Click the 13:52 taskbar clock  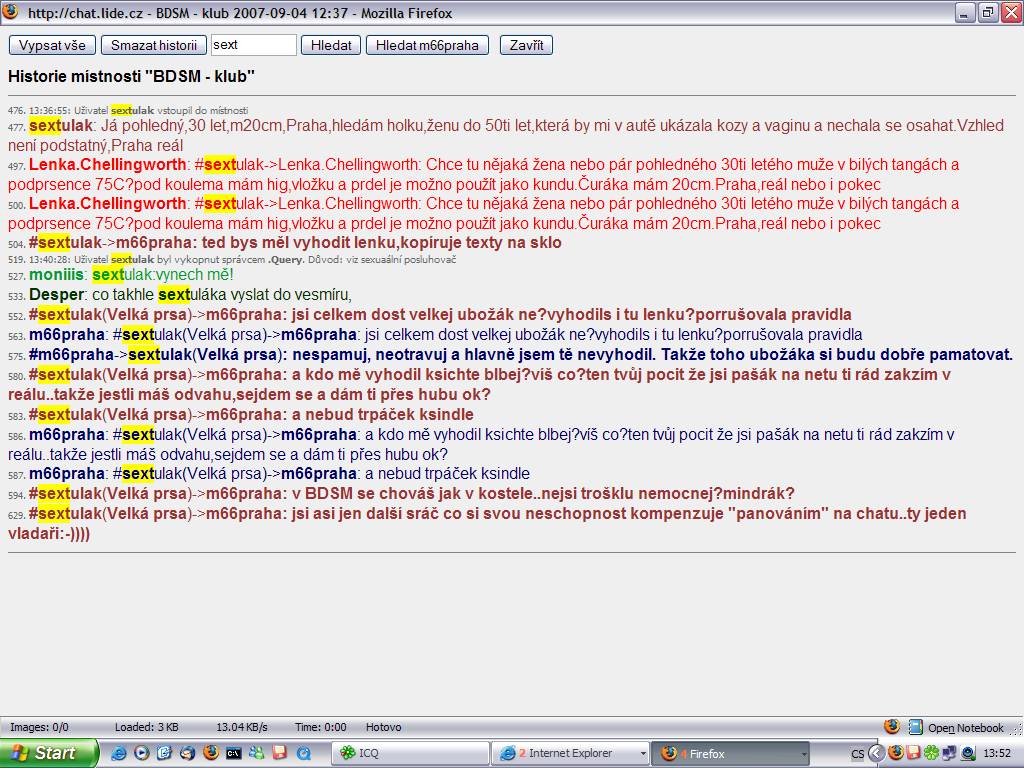pos(997,753)
